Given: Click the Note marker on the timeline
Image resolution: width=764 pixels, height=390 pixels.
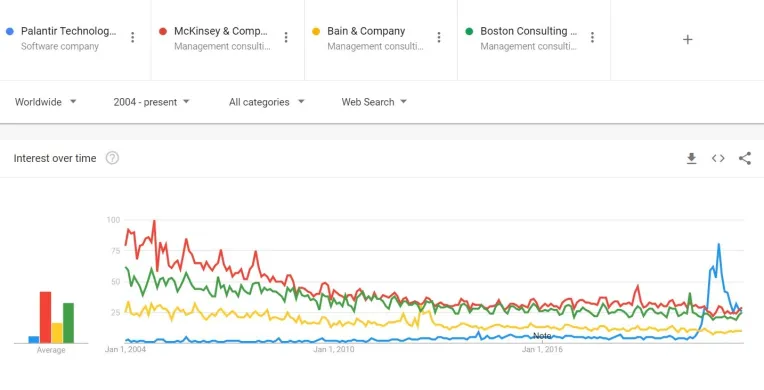Looking at the screenshot, I should (542, 336).
